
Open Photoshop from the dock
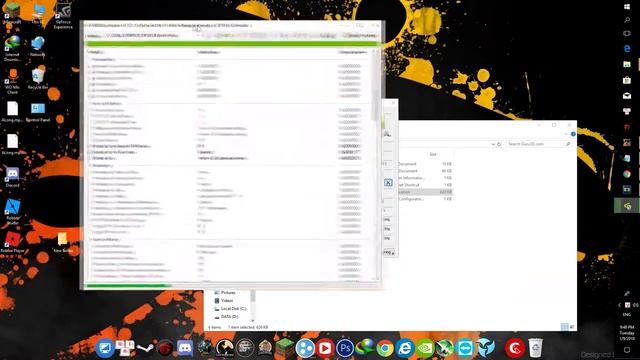tap(345, 348)
